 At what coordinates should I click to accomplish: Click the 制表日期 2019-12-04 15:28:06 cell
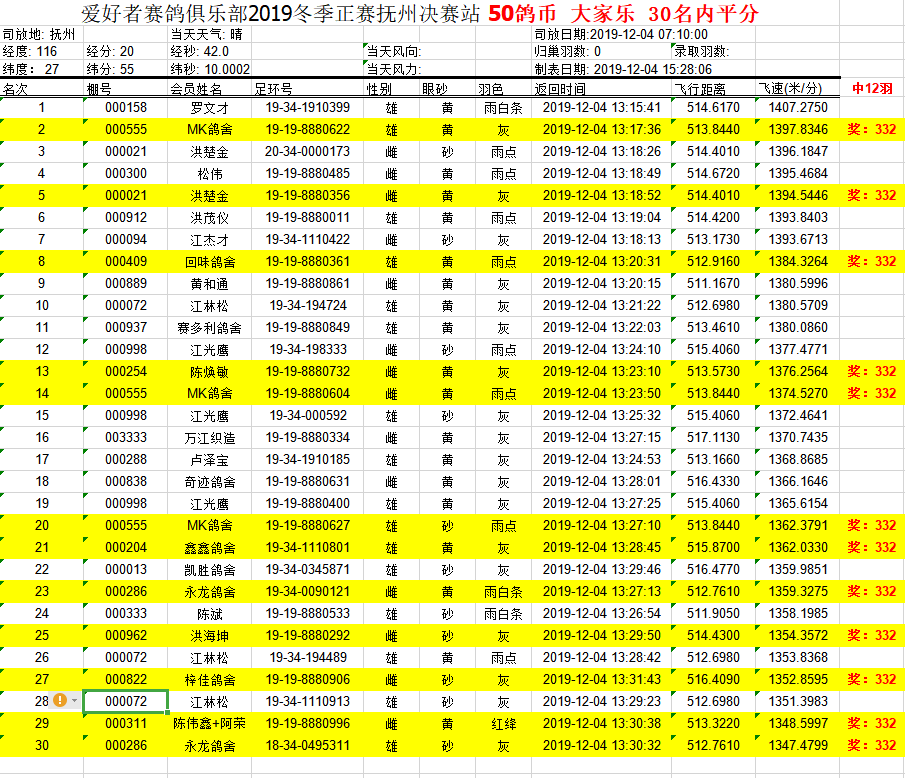pyautogui.click(x=623, y=69)
